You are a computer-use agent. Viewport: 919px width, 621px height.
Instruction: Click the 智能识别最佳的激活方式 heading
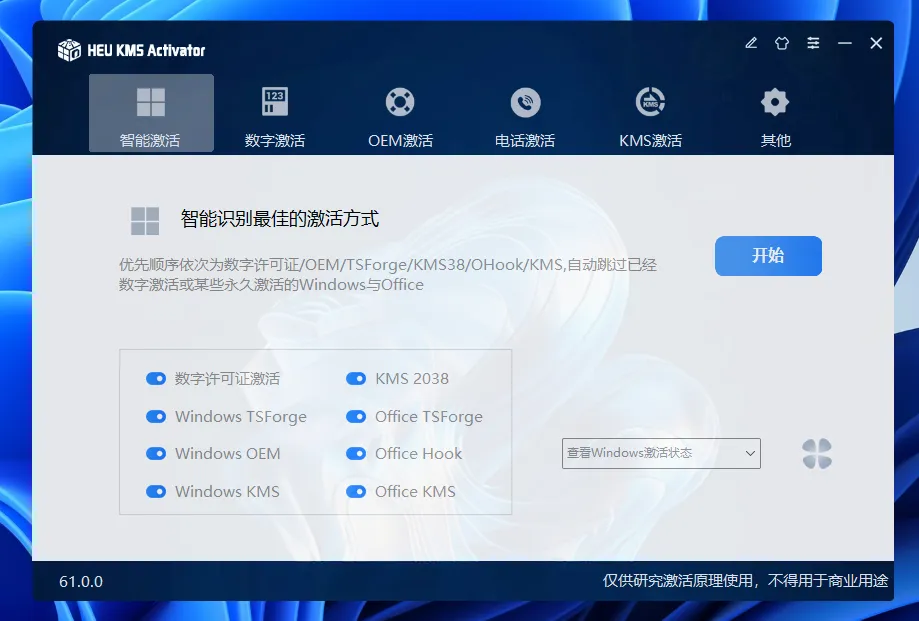point(280,219)
